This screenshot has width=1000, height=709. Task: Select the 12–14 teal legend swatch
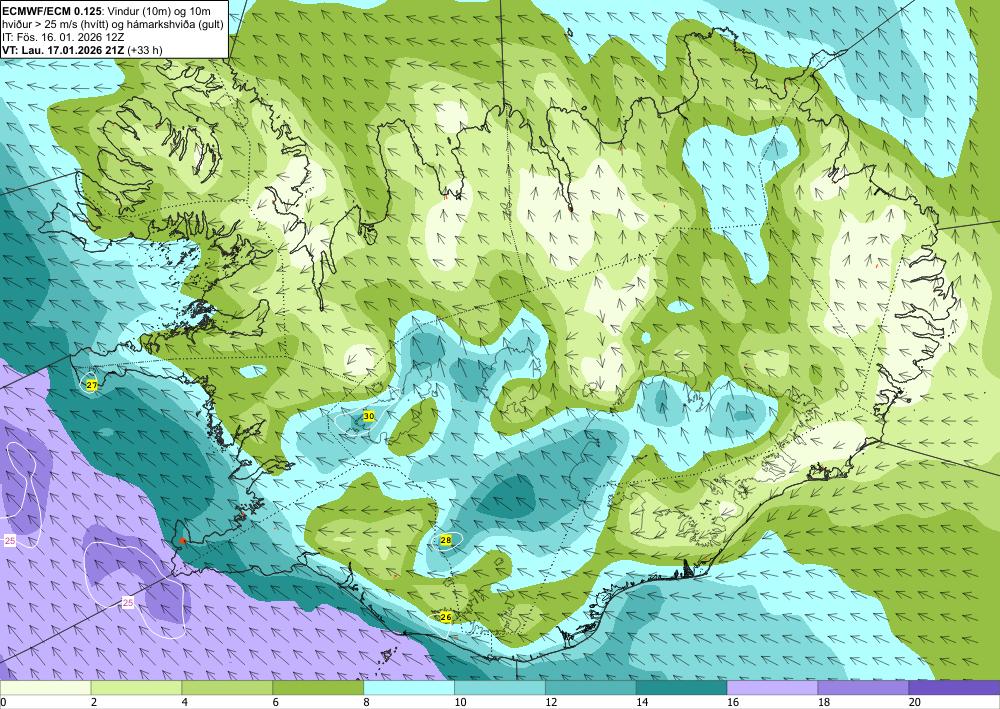[x=591, y=688]
